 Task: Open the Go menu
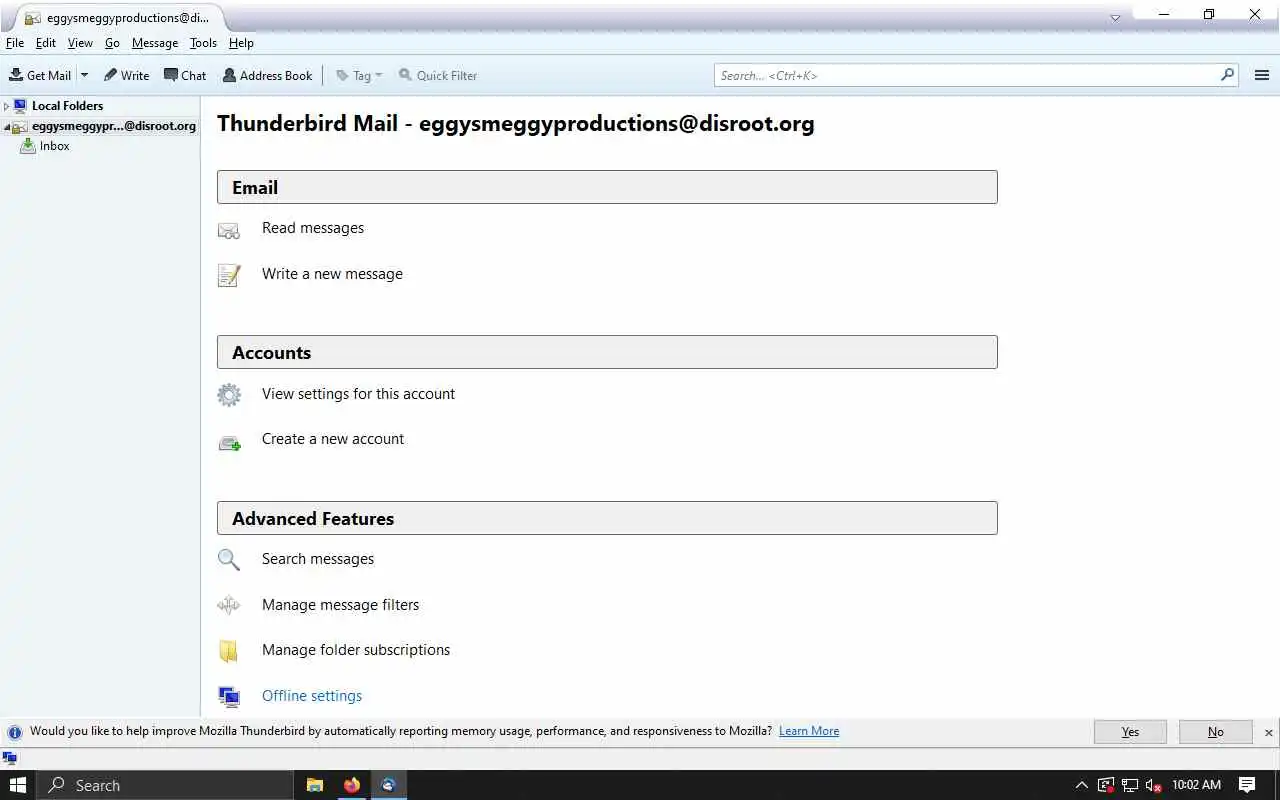tap(112, 43)
